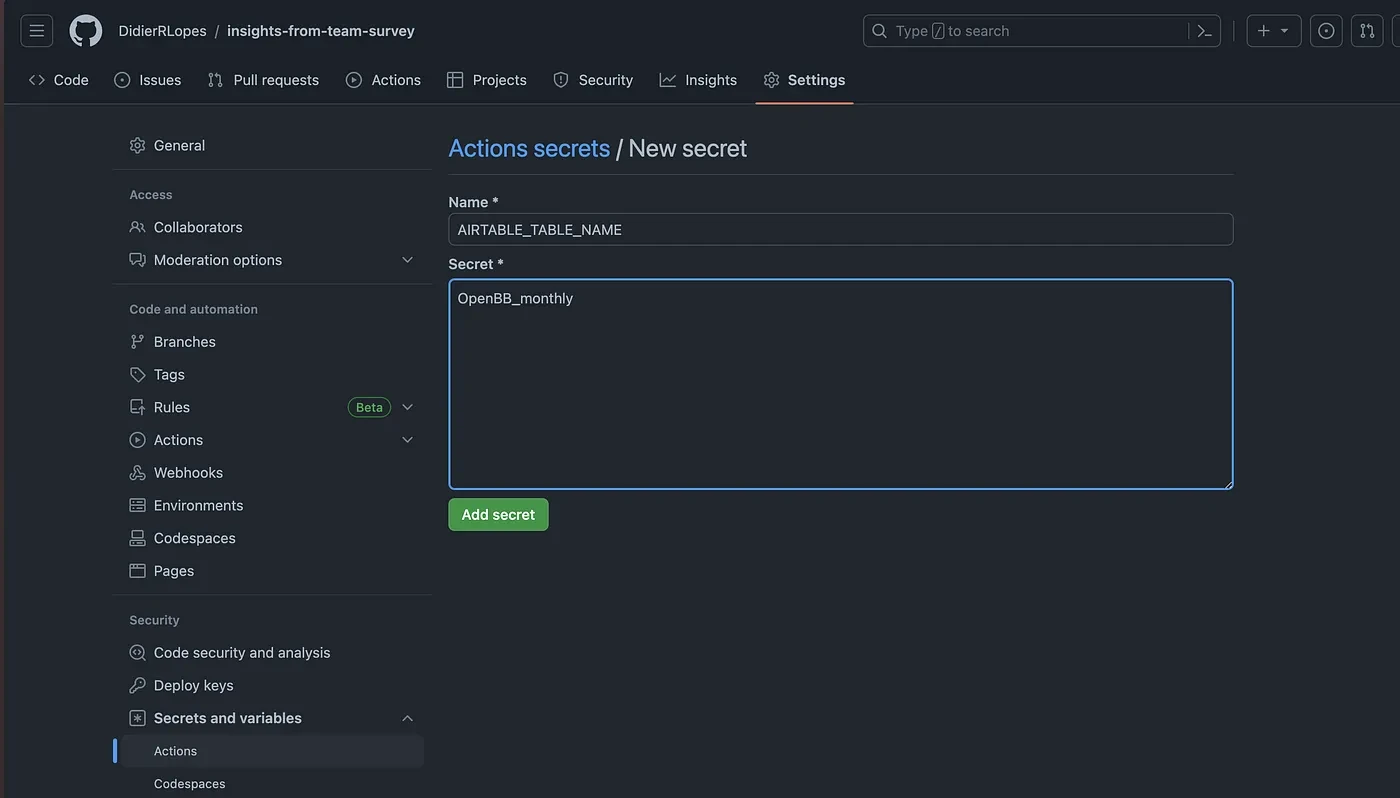This screenshot has width=1400, height=798.
Task: Click the search bar at top
Action: tap(1025, 31)
